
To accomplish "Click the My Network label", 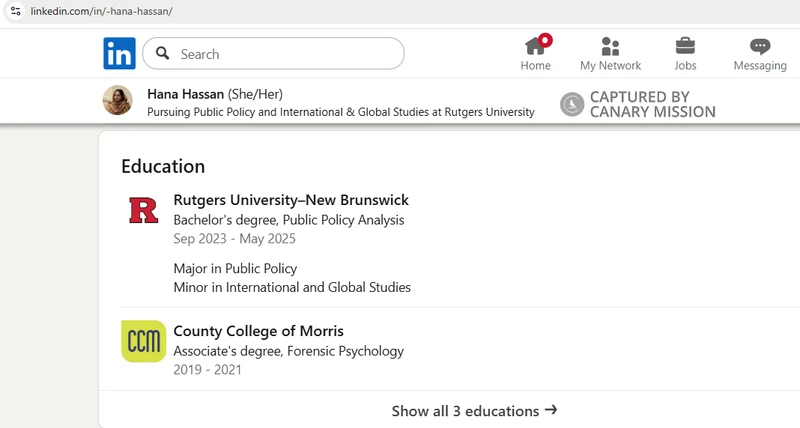I will point(610,65).
